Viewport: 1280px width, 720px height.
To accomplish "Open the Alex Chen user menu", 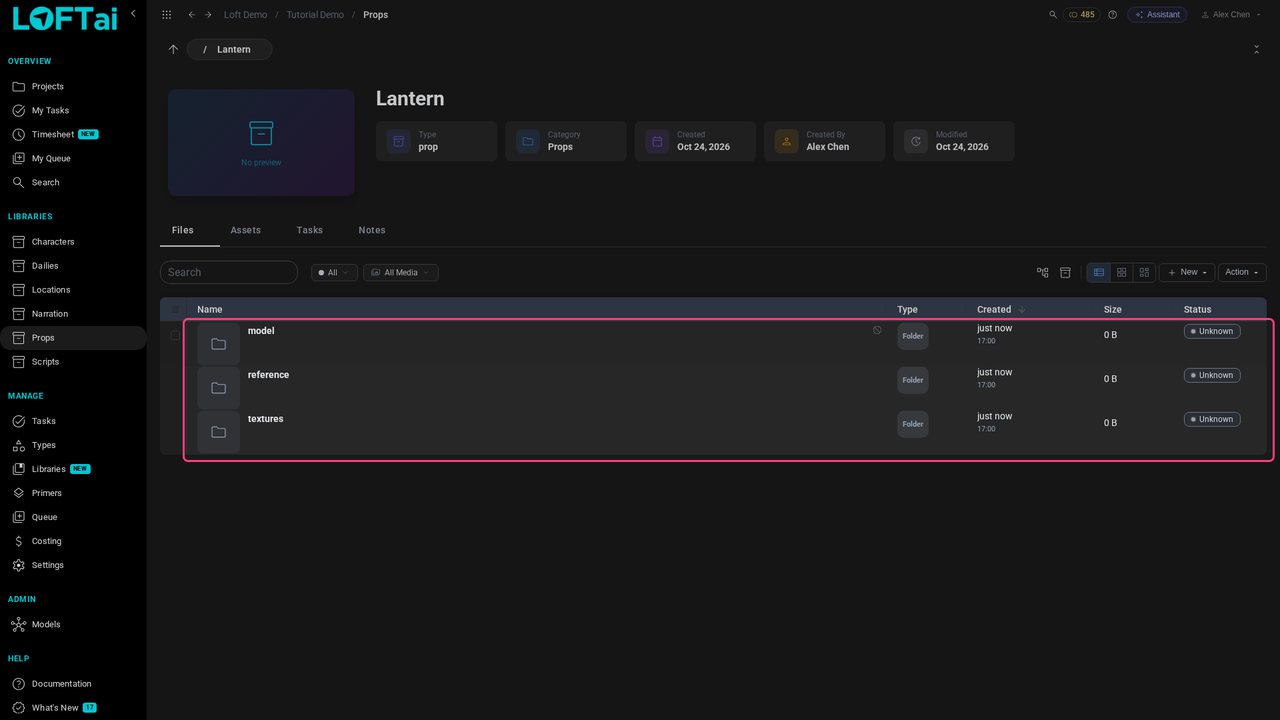I will [1230, 15].
